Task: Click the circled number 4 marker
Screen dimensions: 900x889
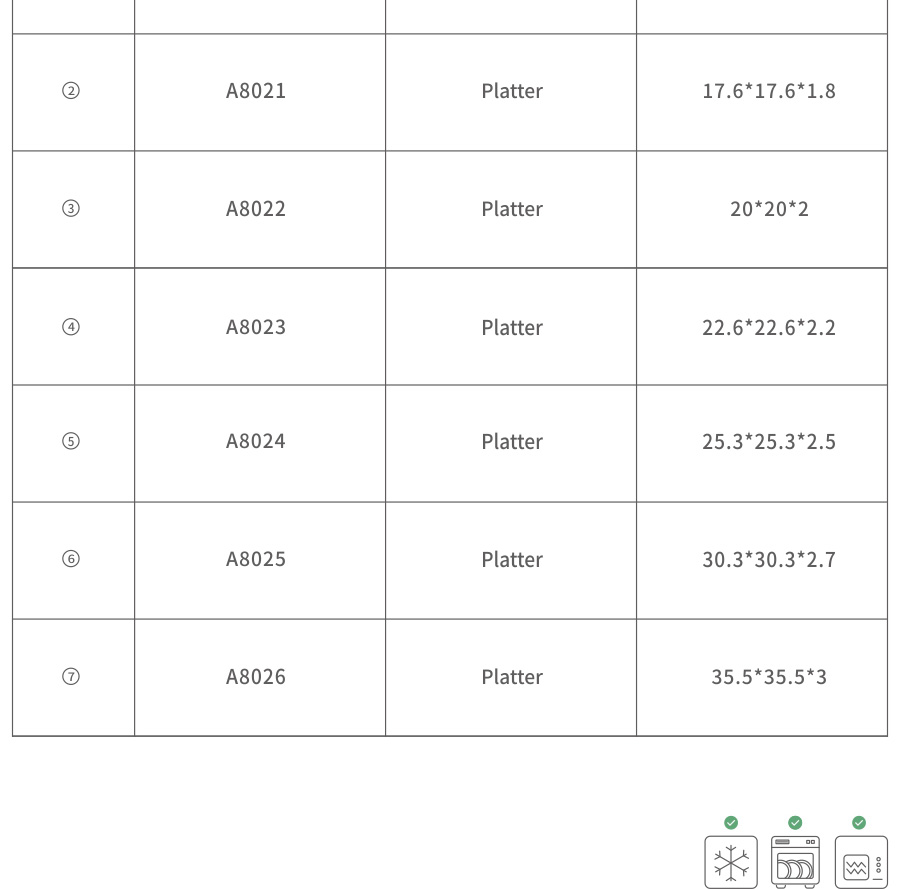Action: (71, 327)
